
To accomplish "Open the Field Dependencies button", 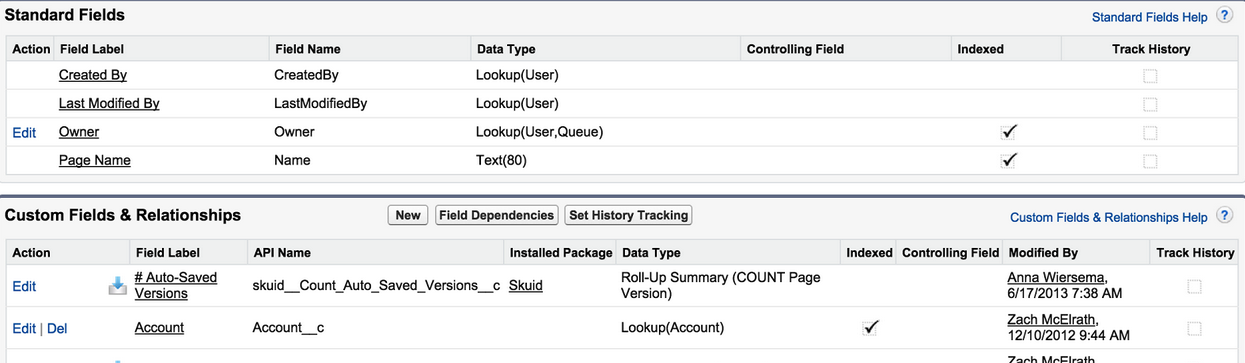I will [497, 215].
